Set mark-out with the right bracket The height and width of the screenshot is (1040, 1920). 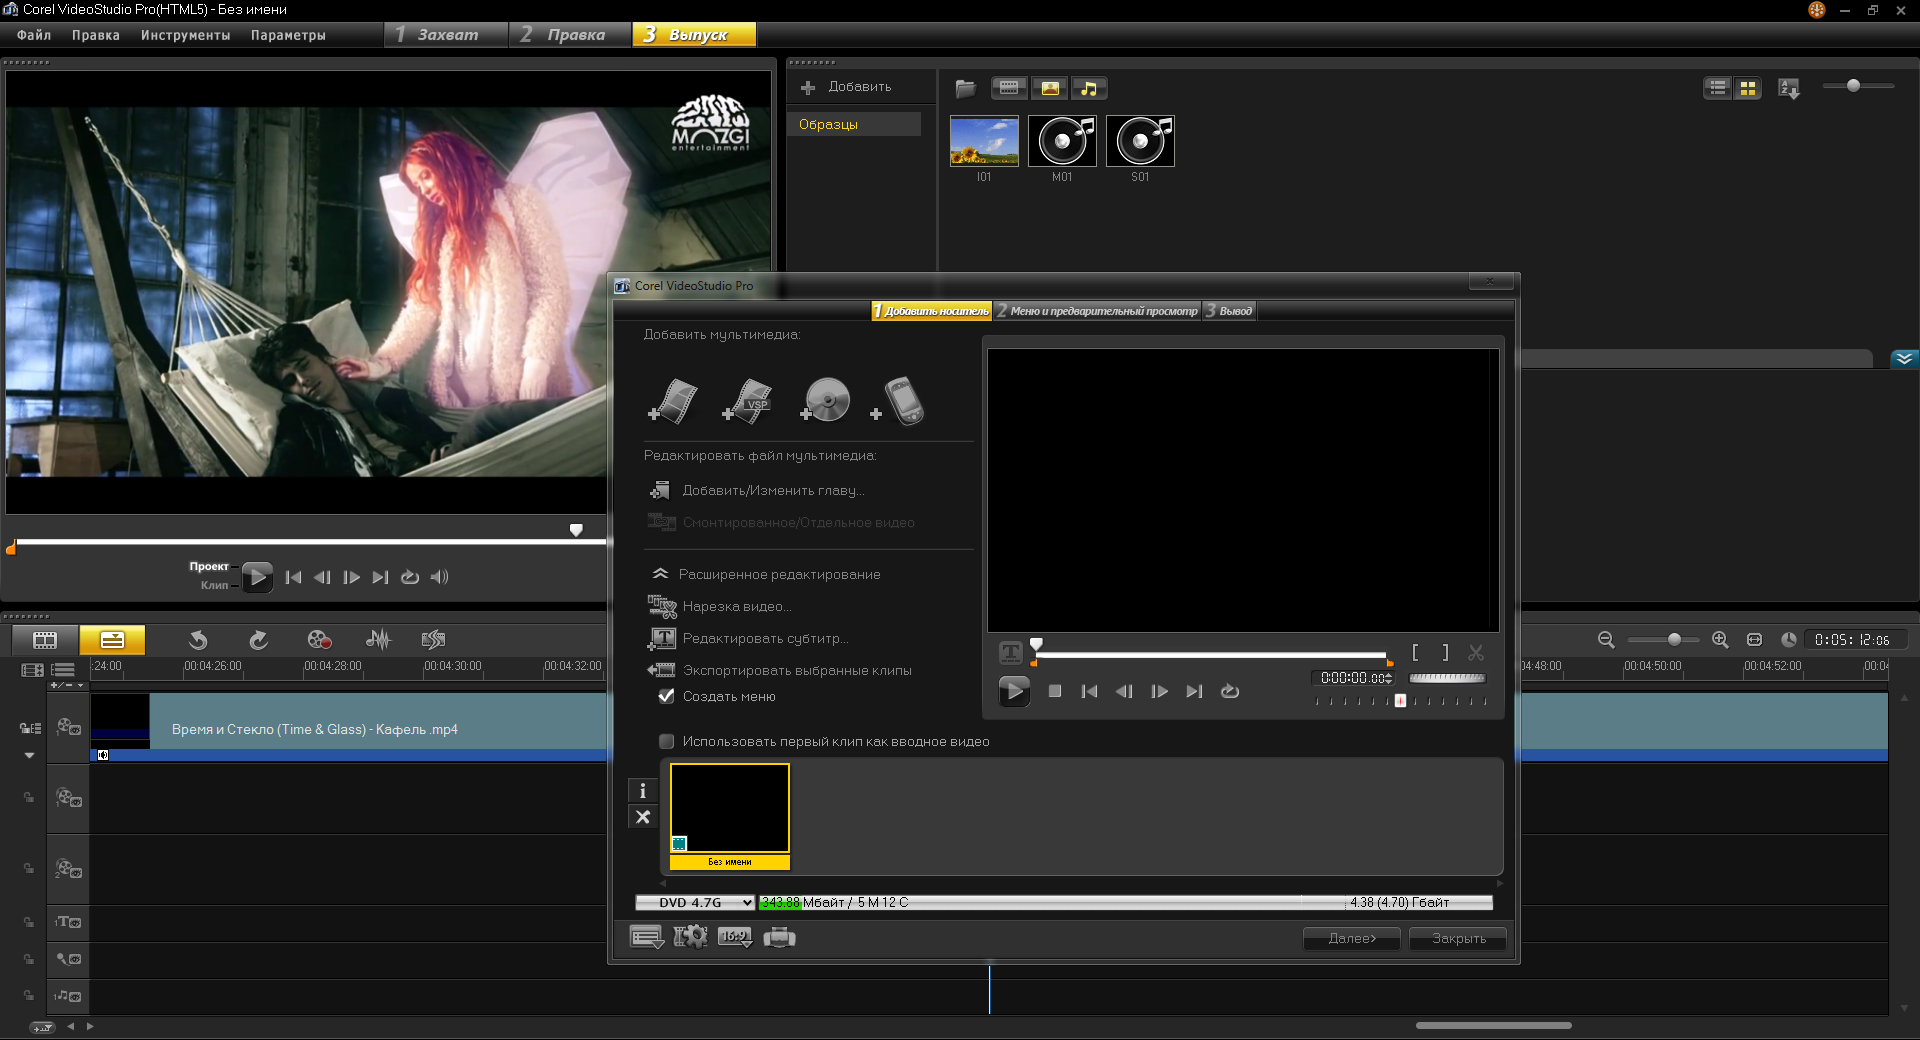click(1445, 653)
